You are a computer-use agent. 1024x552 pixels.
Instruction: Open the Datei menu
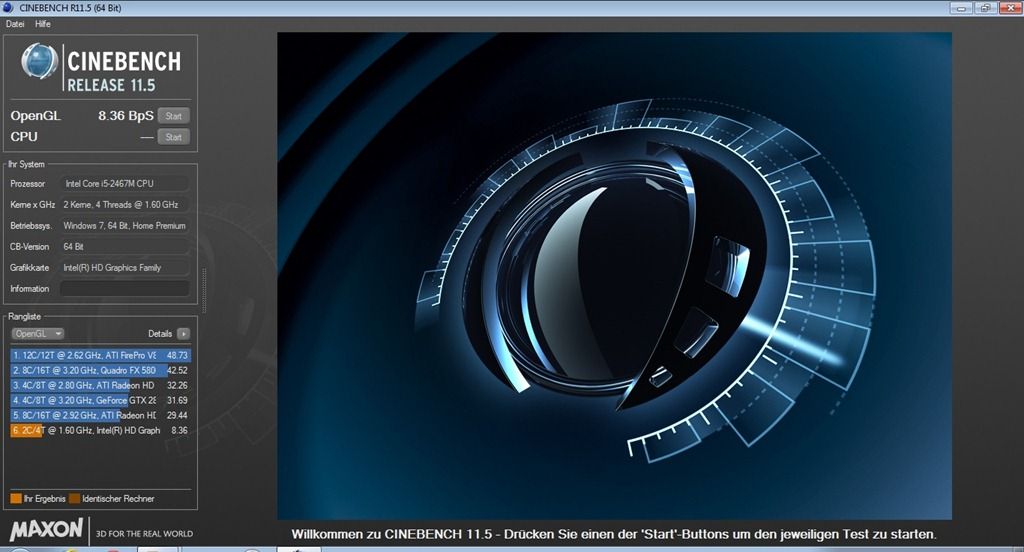(14, 24)
